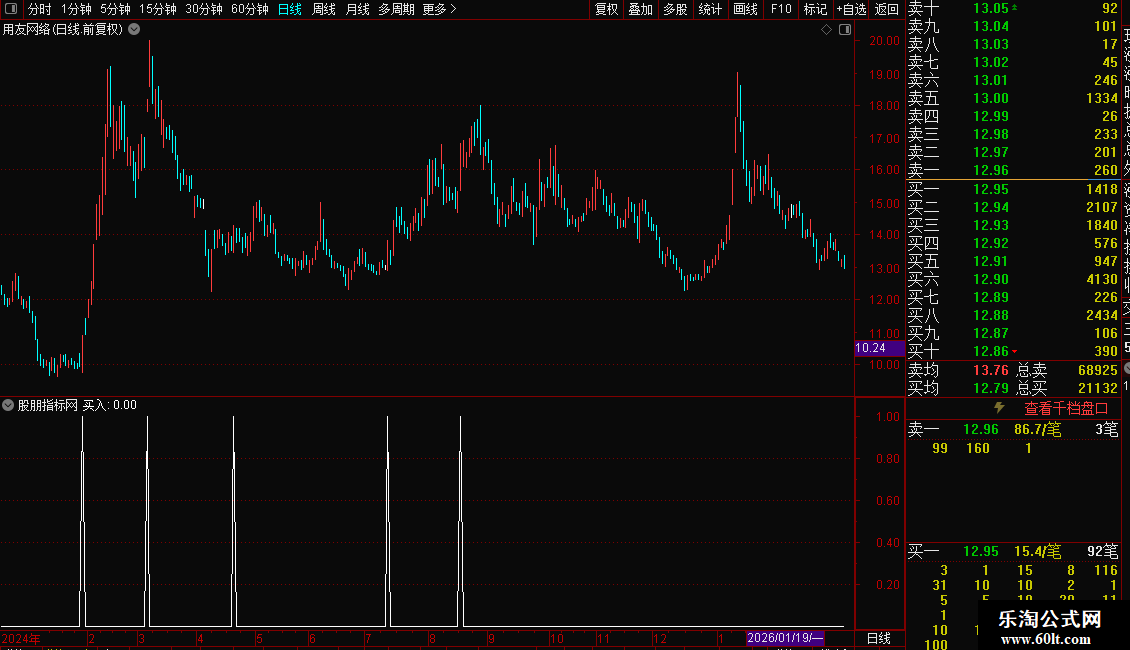The width and height of the screenshot is (1130, 650).
Task: Open F10 company information
Action: pyautogui.click(x=780, y=9)
